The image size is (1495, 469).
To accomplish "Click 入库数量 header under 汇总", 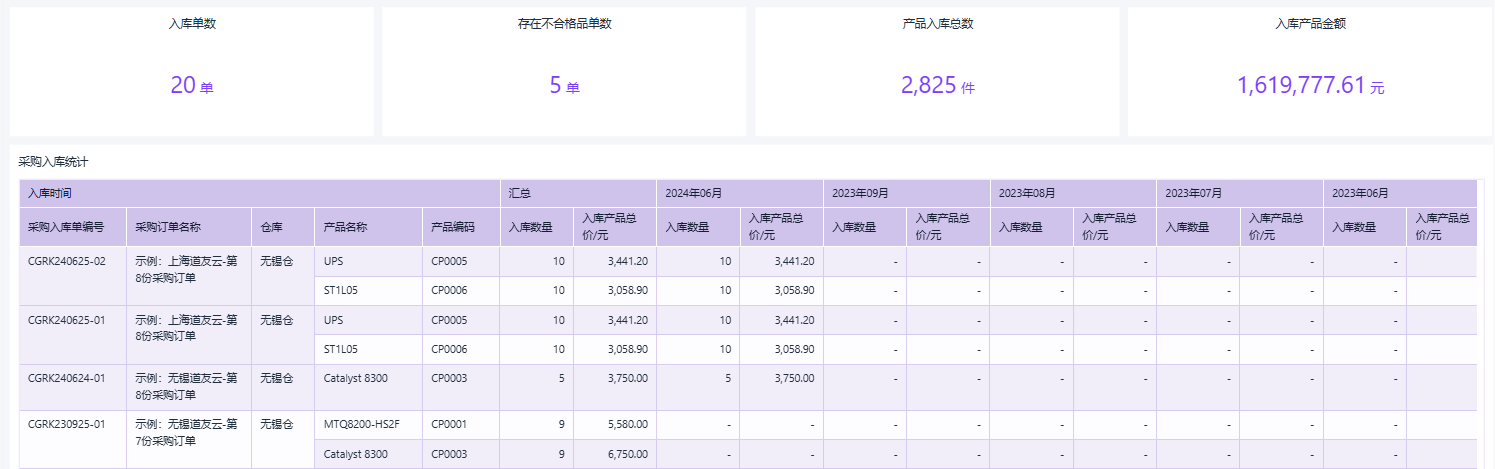I will coord(537,227).
